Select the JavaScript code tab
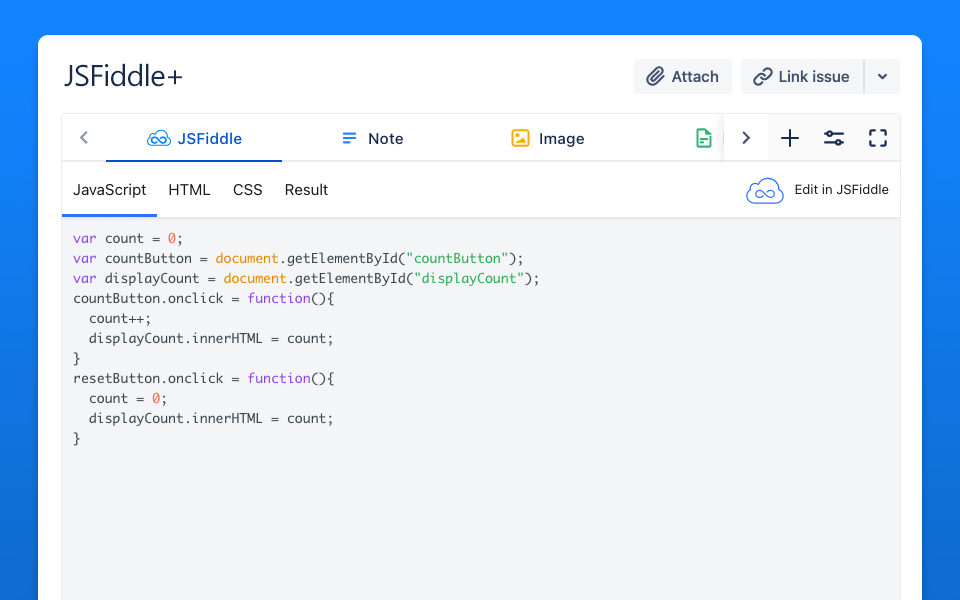Screen dimensions: 960x600 pos(110,190)
